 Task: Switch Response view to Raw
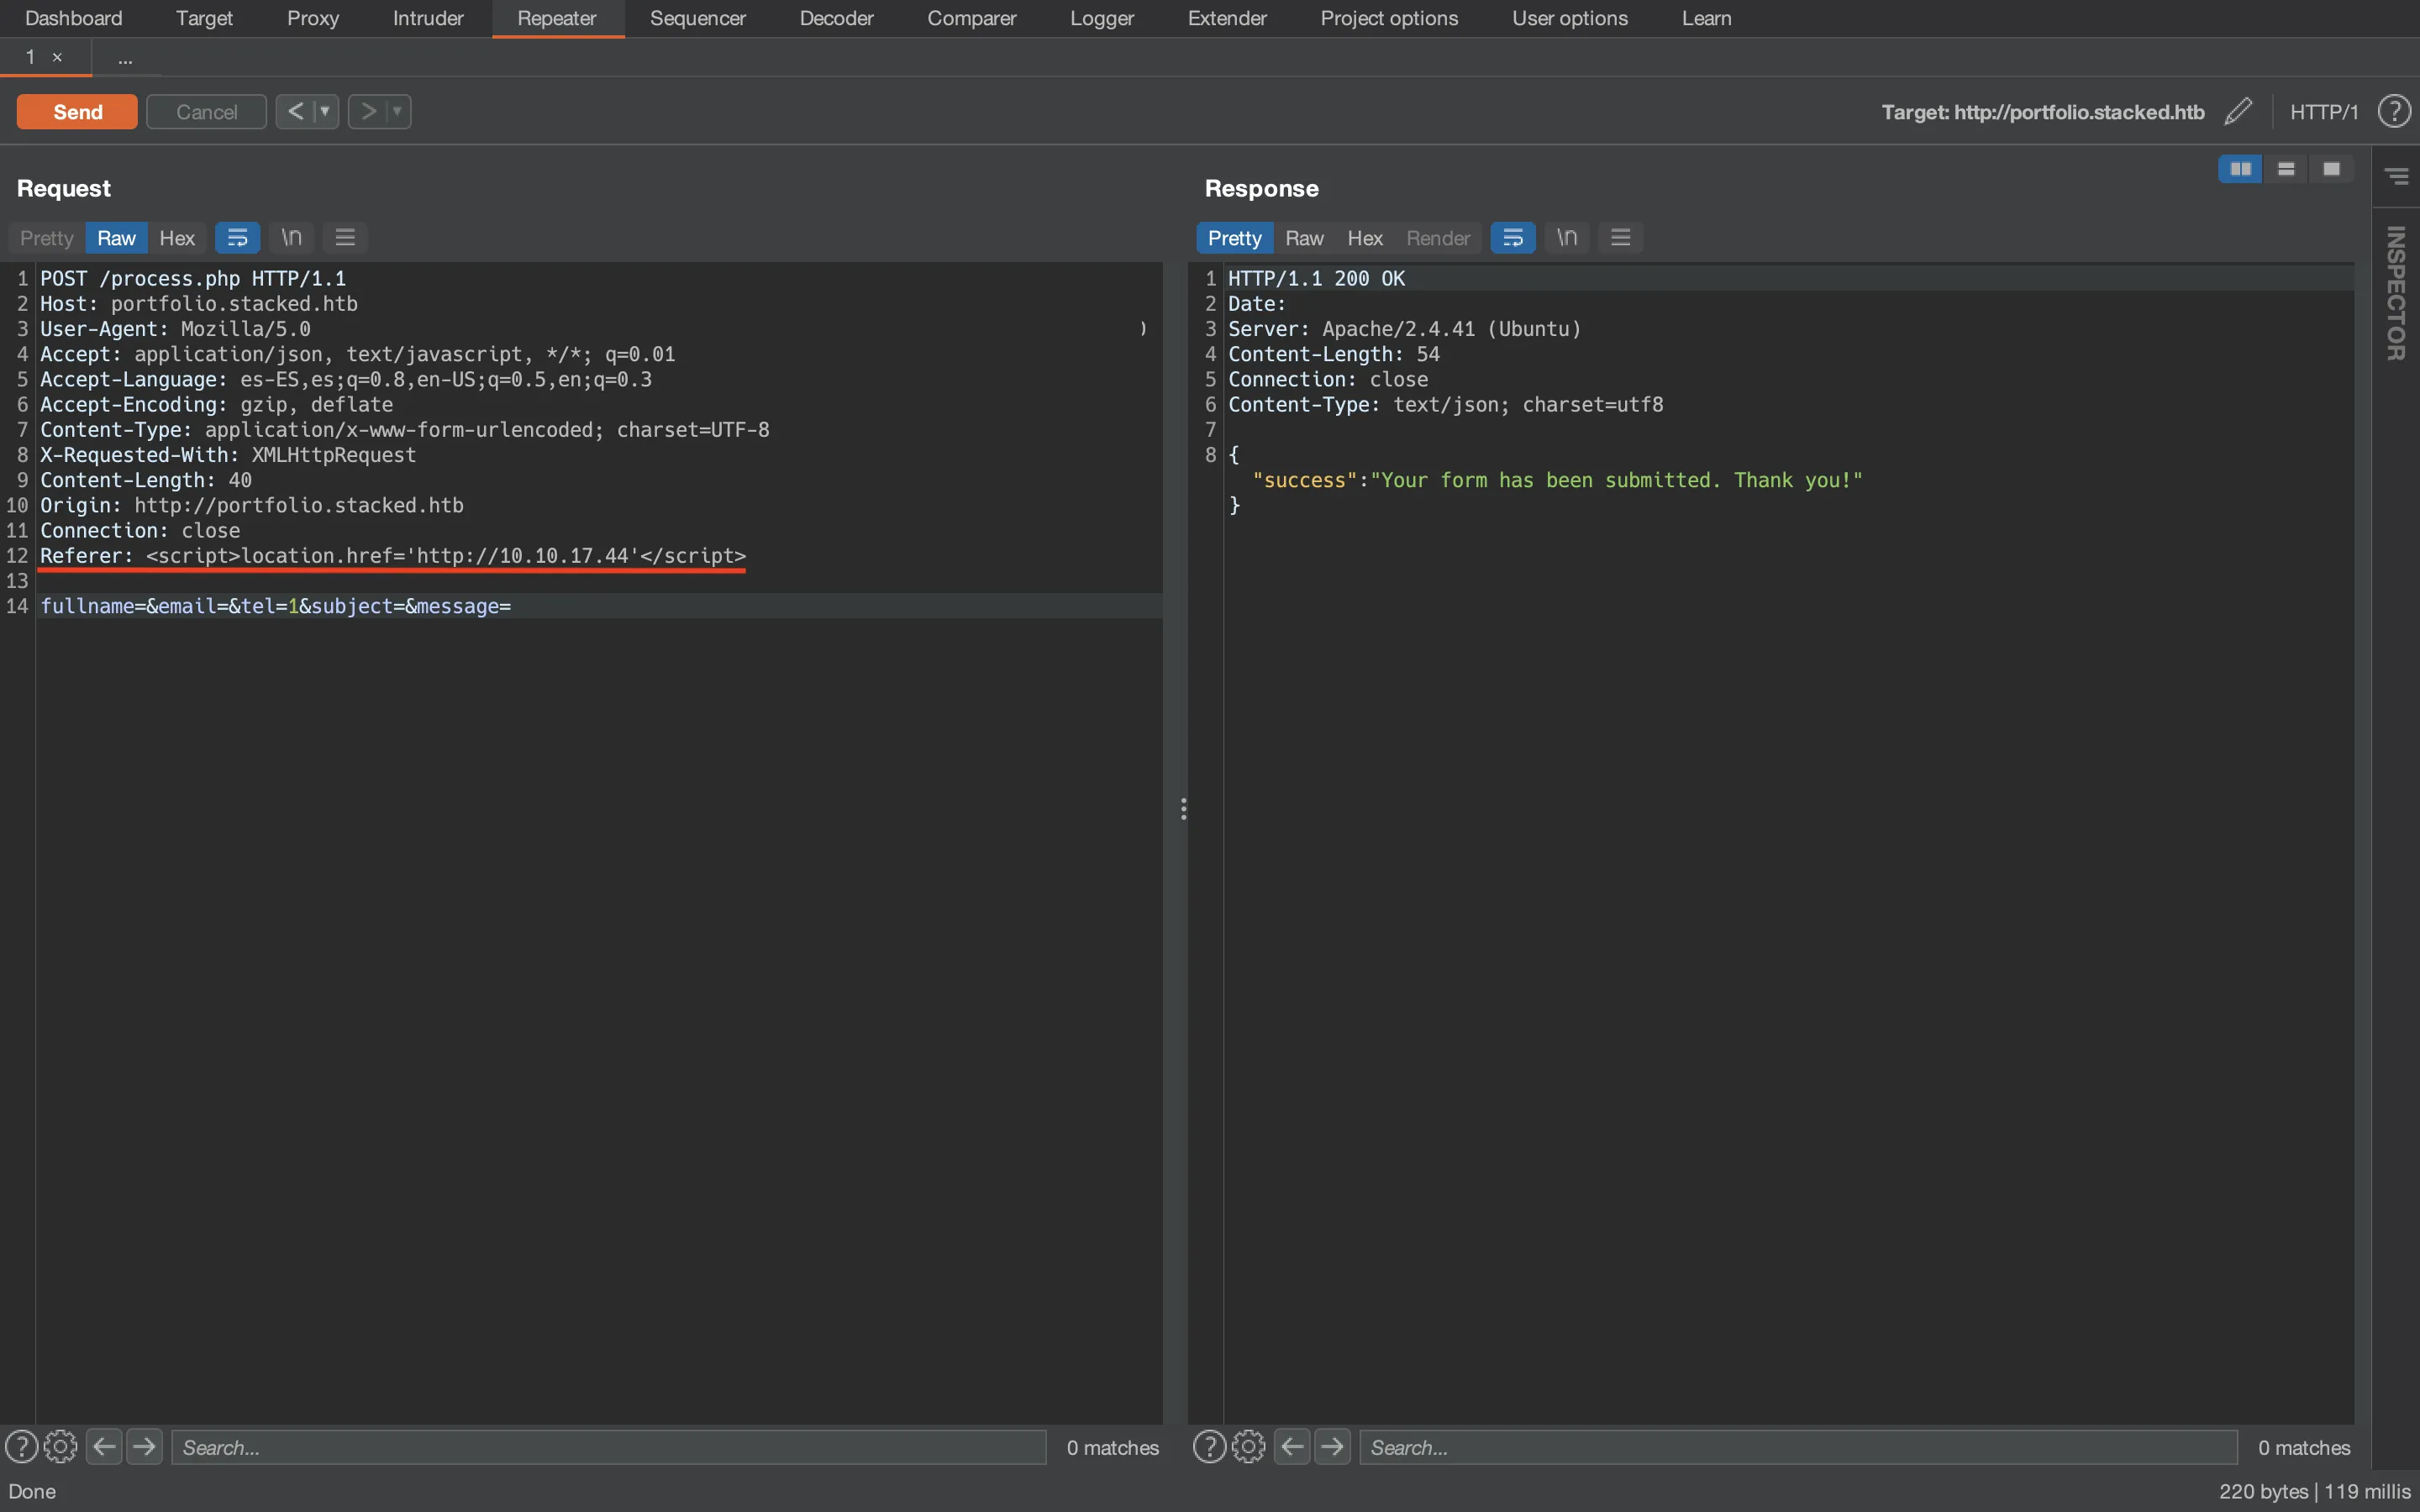(1304, 238)
